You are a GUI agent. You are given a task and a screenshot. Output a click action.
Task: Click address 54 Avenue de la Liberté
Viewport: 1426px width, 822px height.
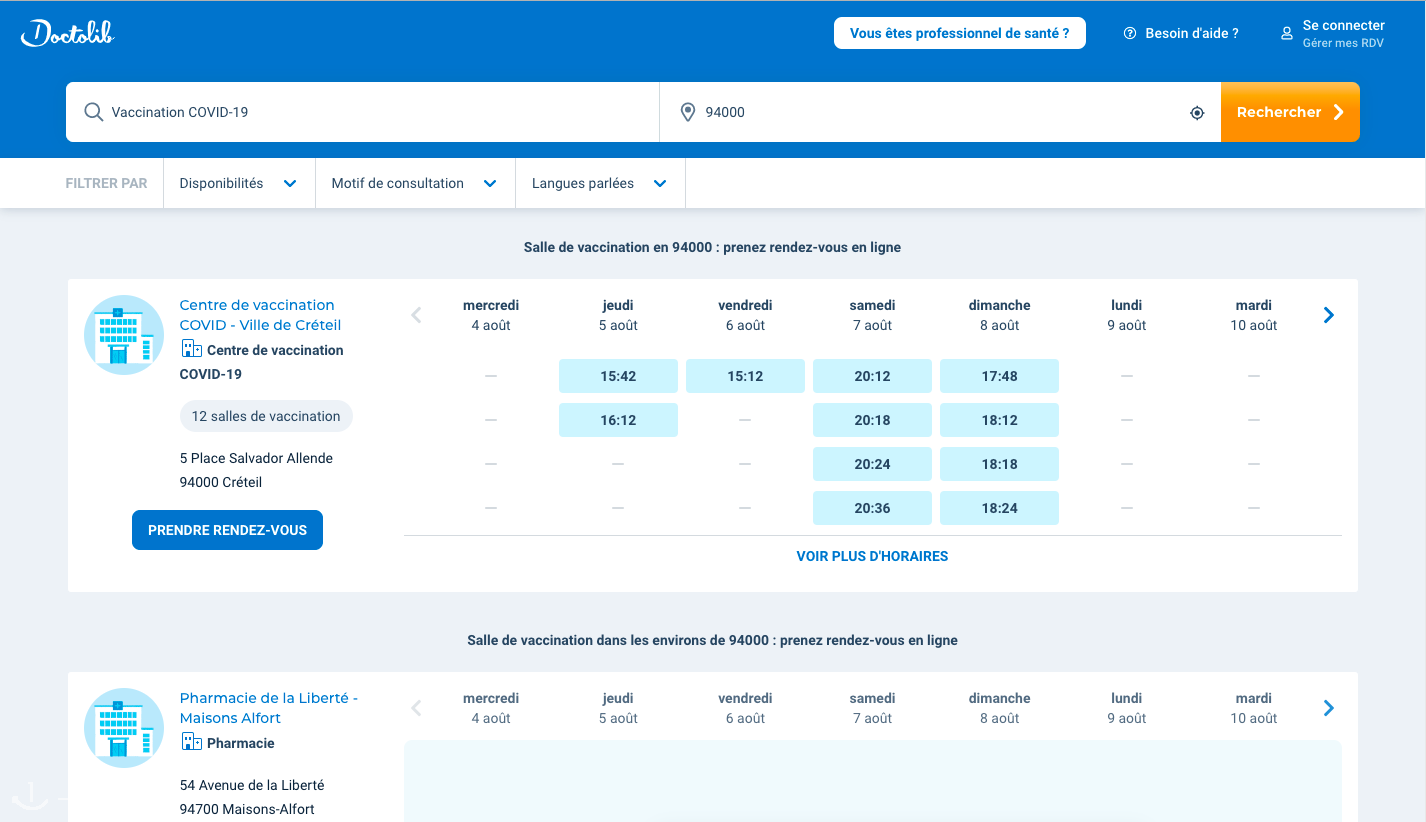[252, 785]
